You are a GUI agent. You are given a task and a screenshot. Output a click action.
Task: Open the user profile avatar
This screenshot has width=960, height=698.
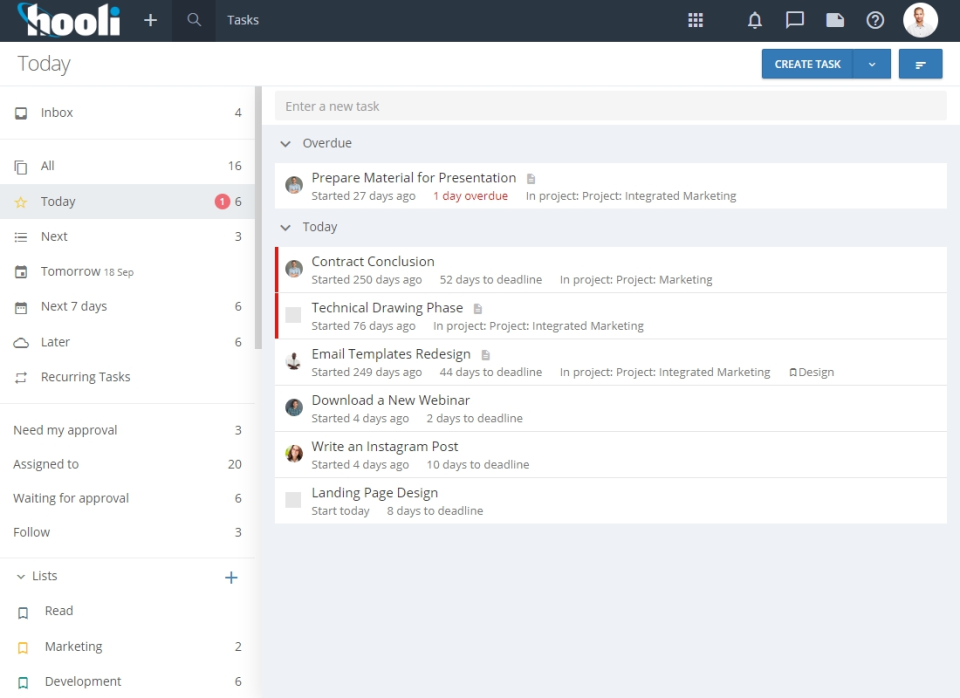[920, 20]
